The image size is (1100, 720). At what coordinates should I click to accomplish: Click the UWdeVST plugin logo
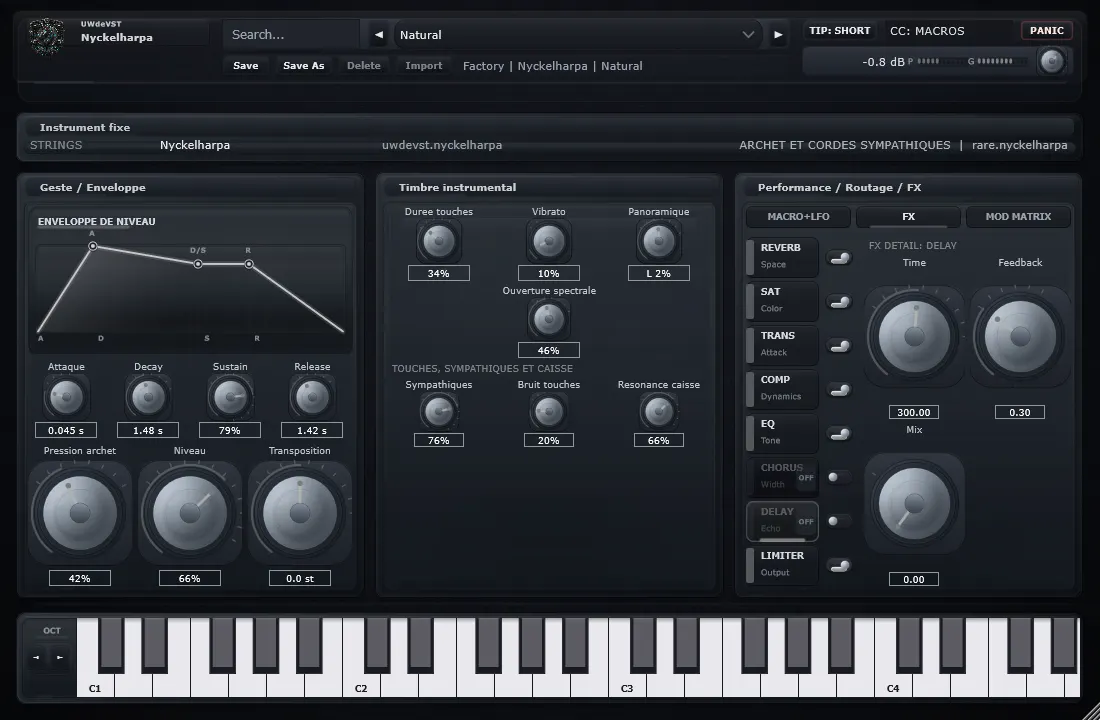(x=47, y=35)
